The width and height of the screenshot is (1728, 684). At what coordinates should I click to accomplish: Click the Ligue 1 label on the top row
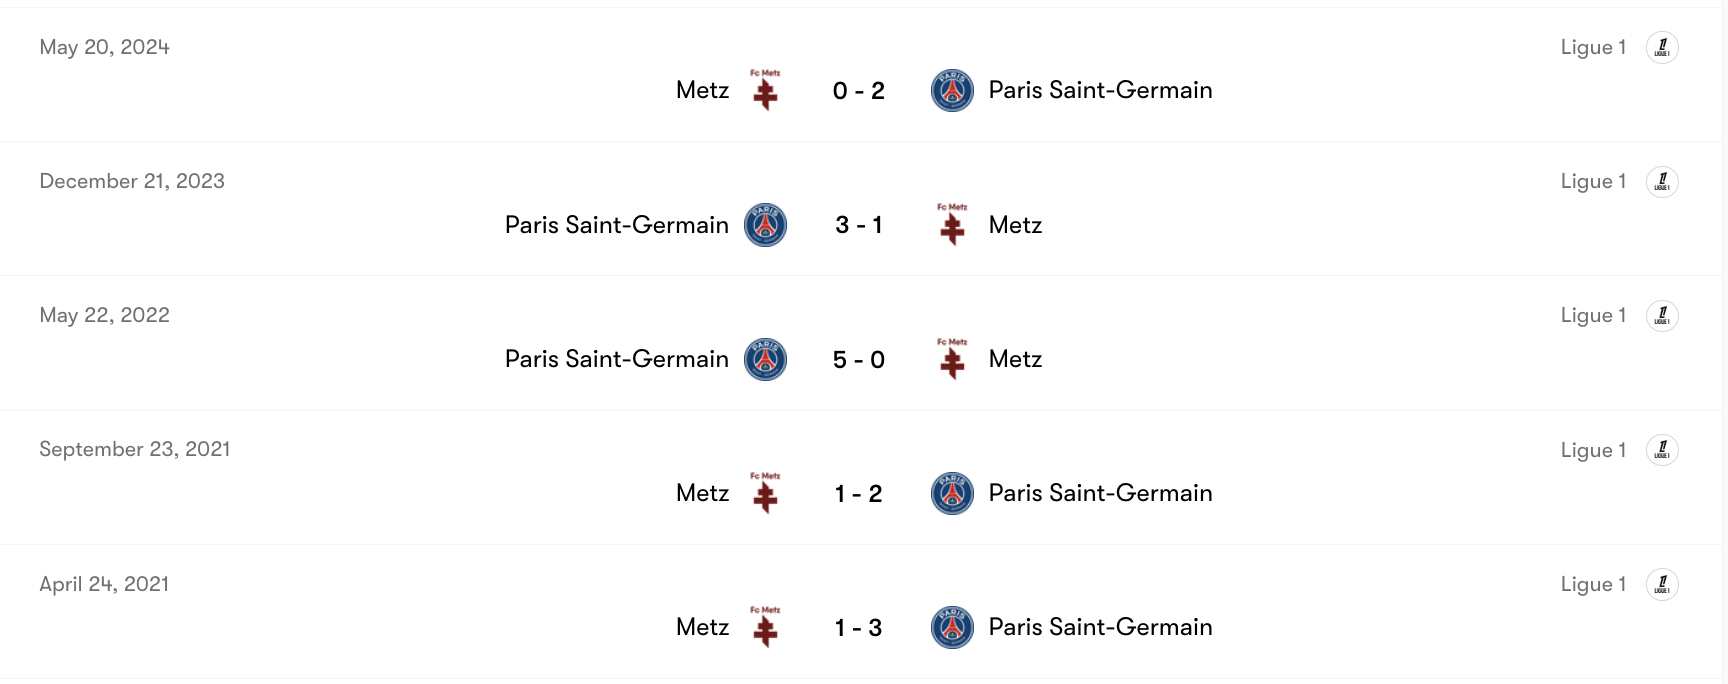(x=1593, y=47)
